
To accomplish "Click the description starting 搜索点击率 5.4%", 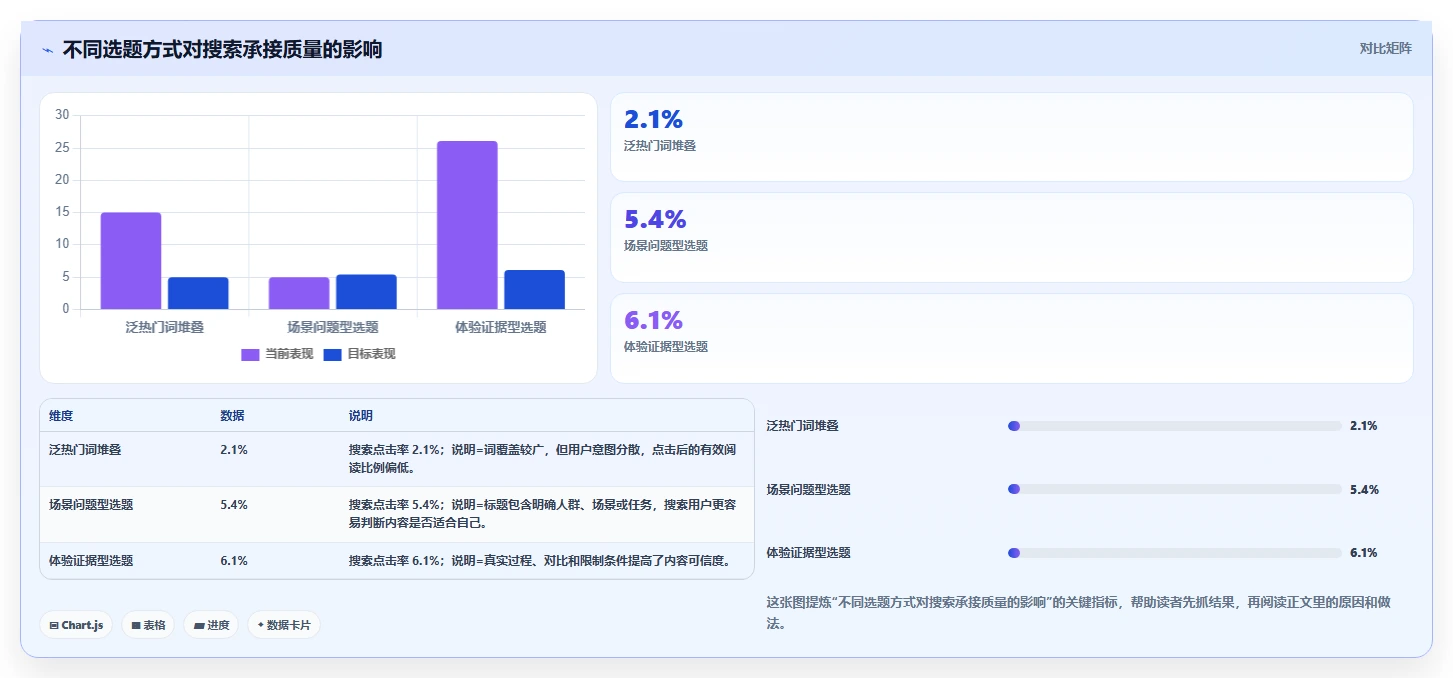I will coord(543,514).
